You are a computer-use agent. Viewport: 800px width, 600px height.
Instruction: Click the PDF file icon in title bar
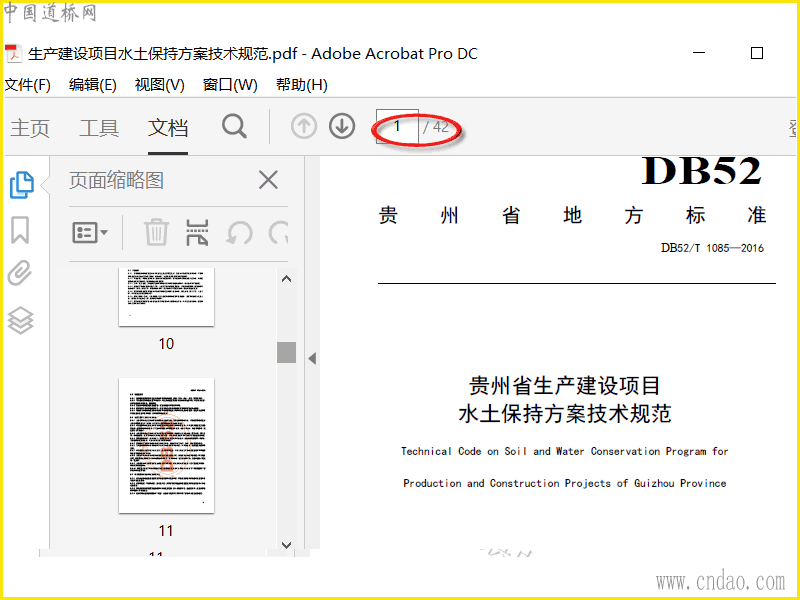(x=13, y=54)
